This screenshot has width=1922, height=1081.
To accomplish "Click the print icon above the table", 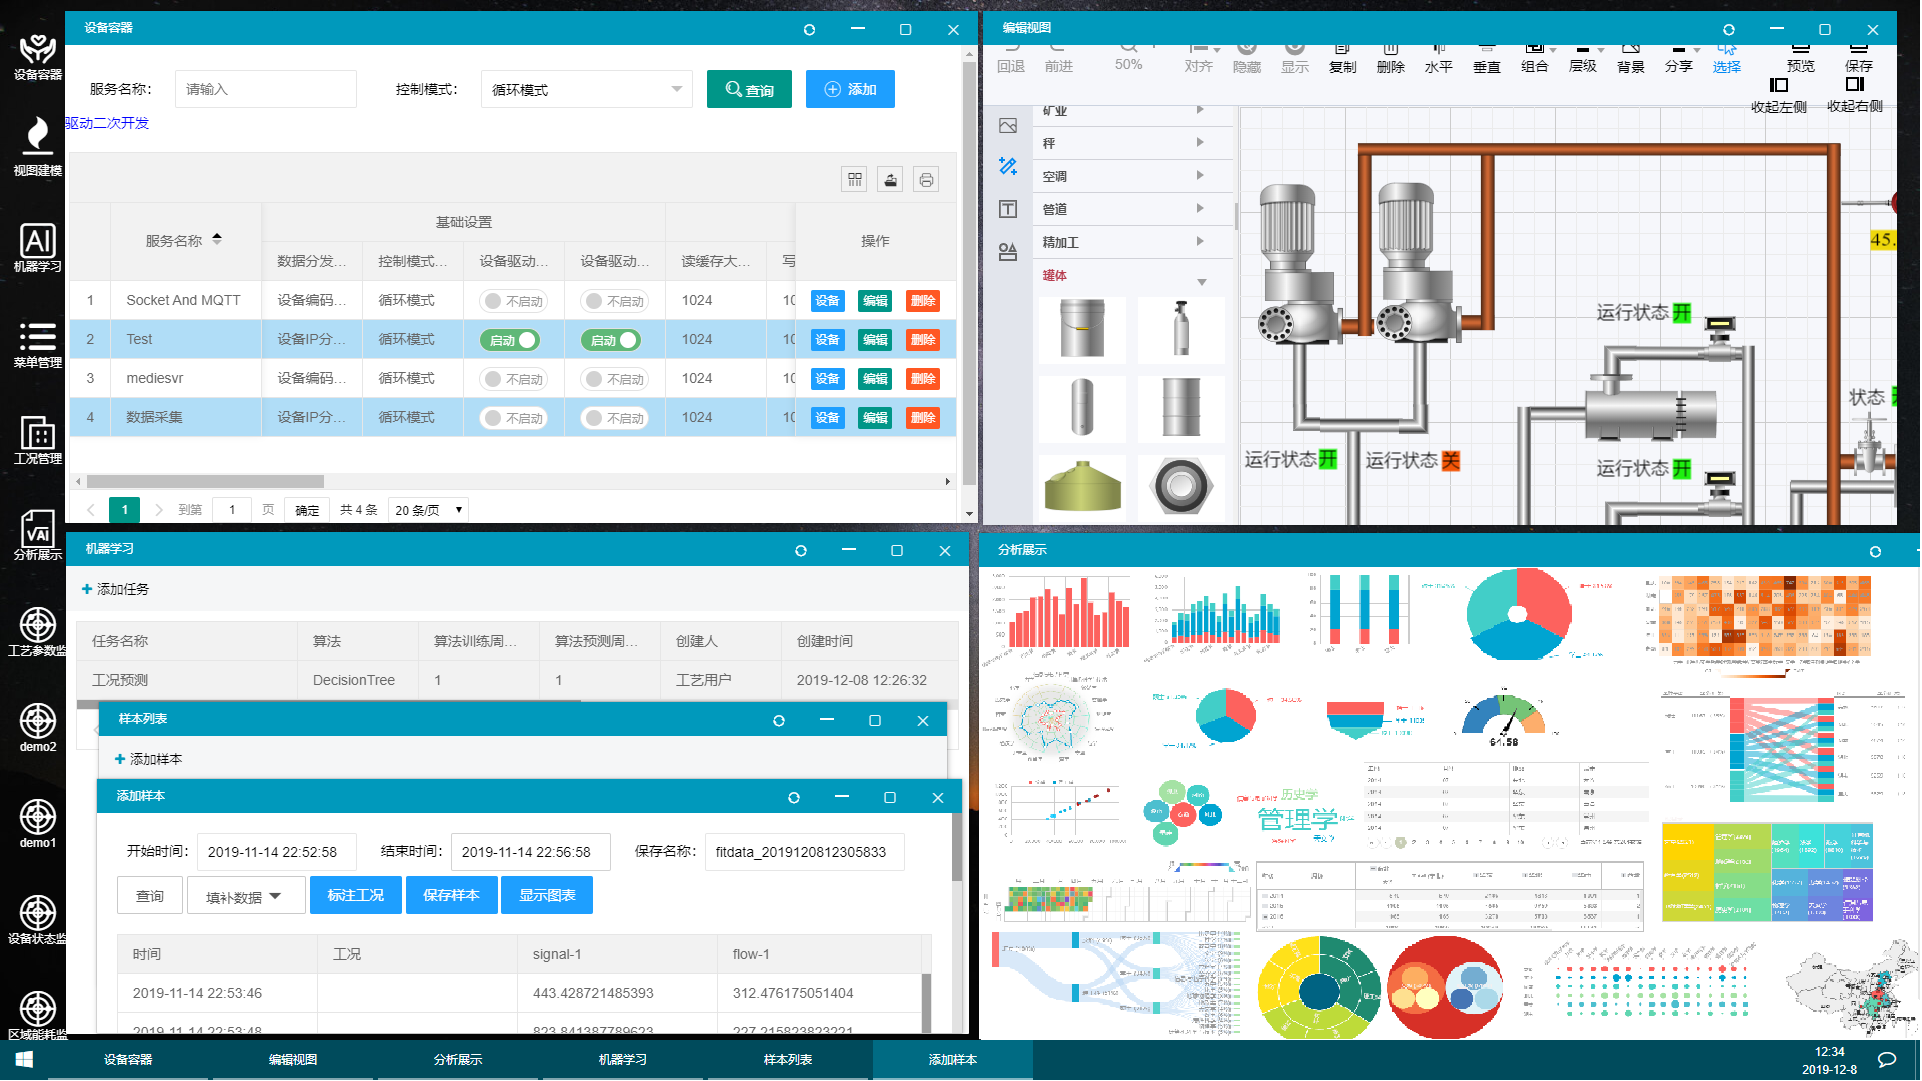I will click(x=926, y=180).
